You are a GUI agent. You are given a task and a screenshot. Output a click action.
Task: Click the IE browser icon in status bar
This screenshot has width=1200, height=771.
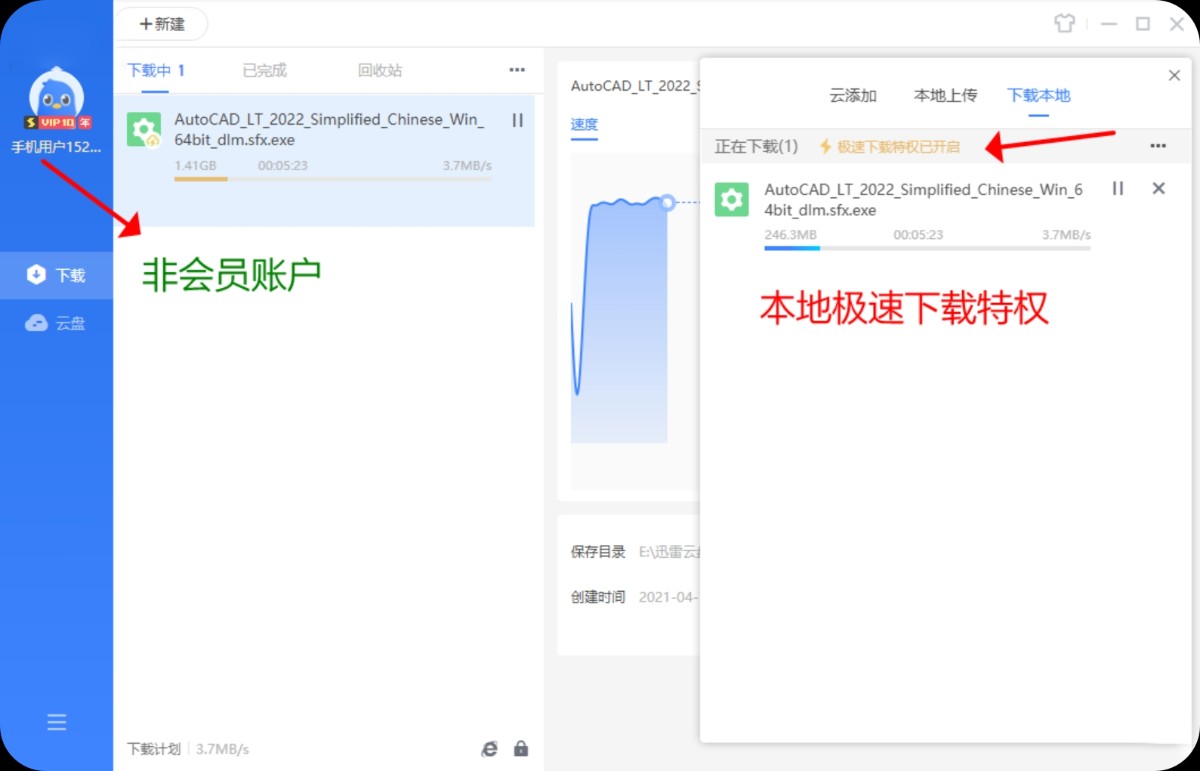click(490, 748)
